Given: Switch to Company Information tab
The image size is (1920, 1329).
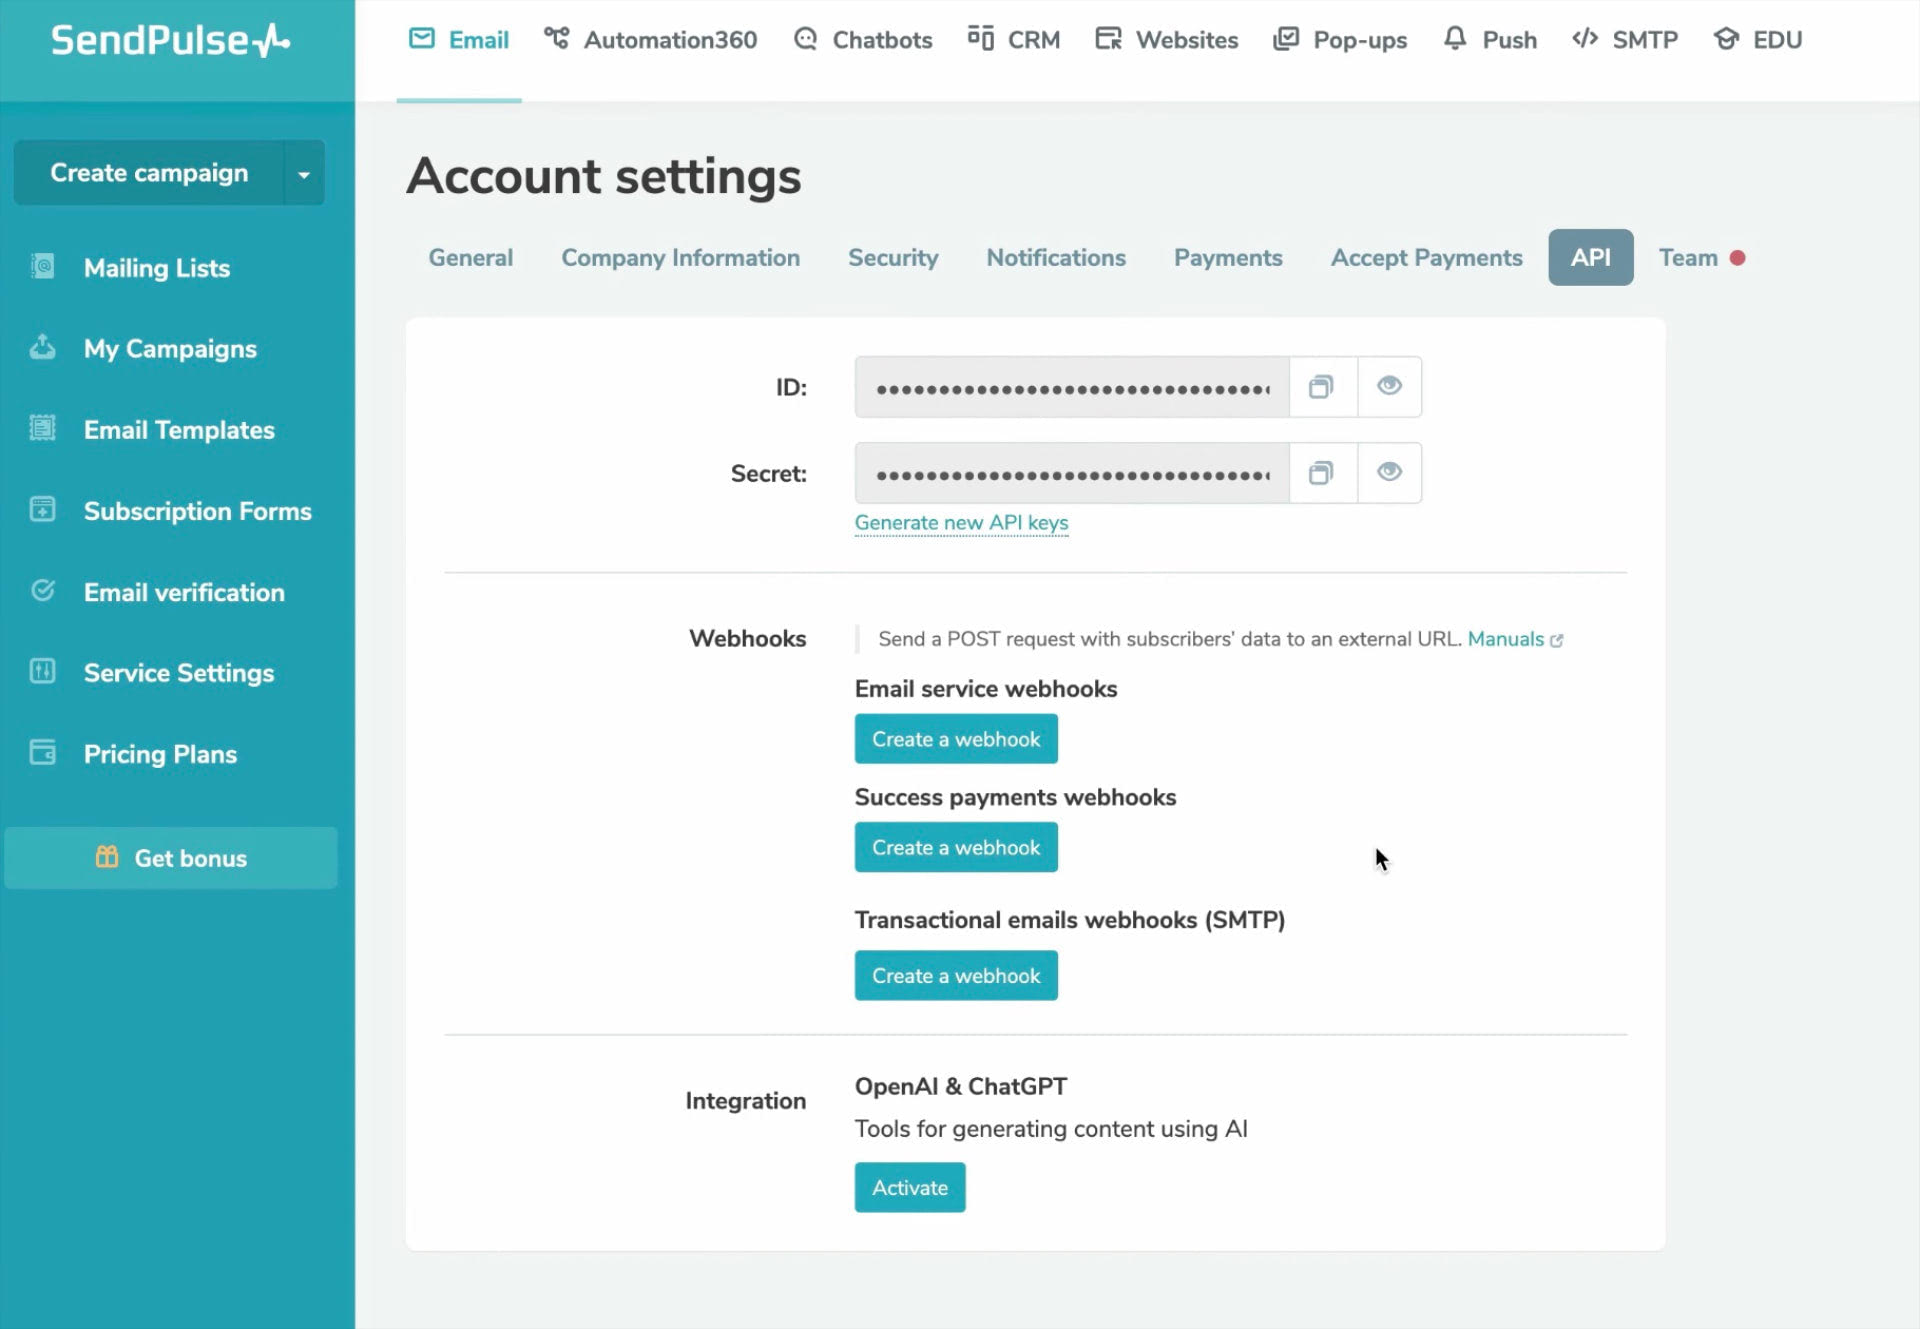Looking at the screenshot, I should (680, 258).
